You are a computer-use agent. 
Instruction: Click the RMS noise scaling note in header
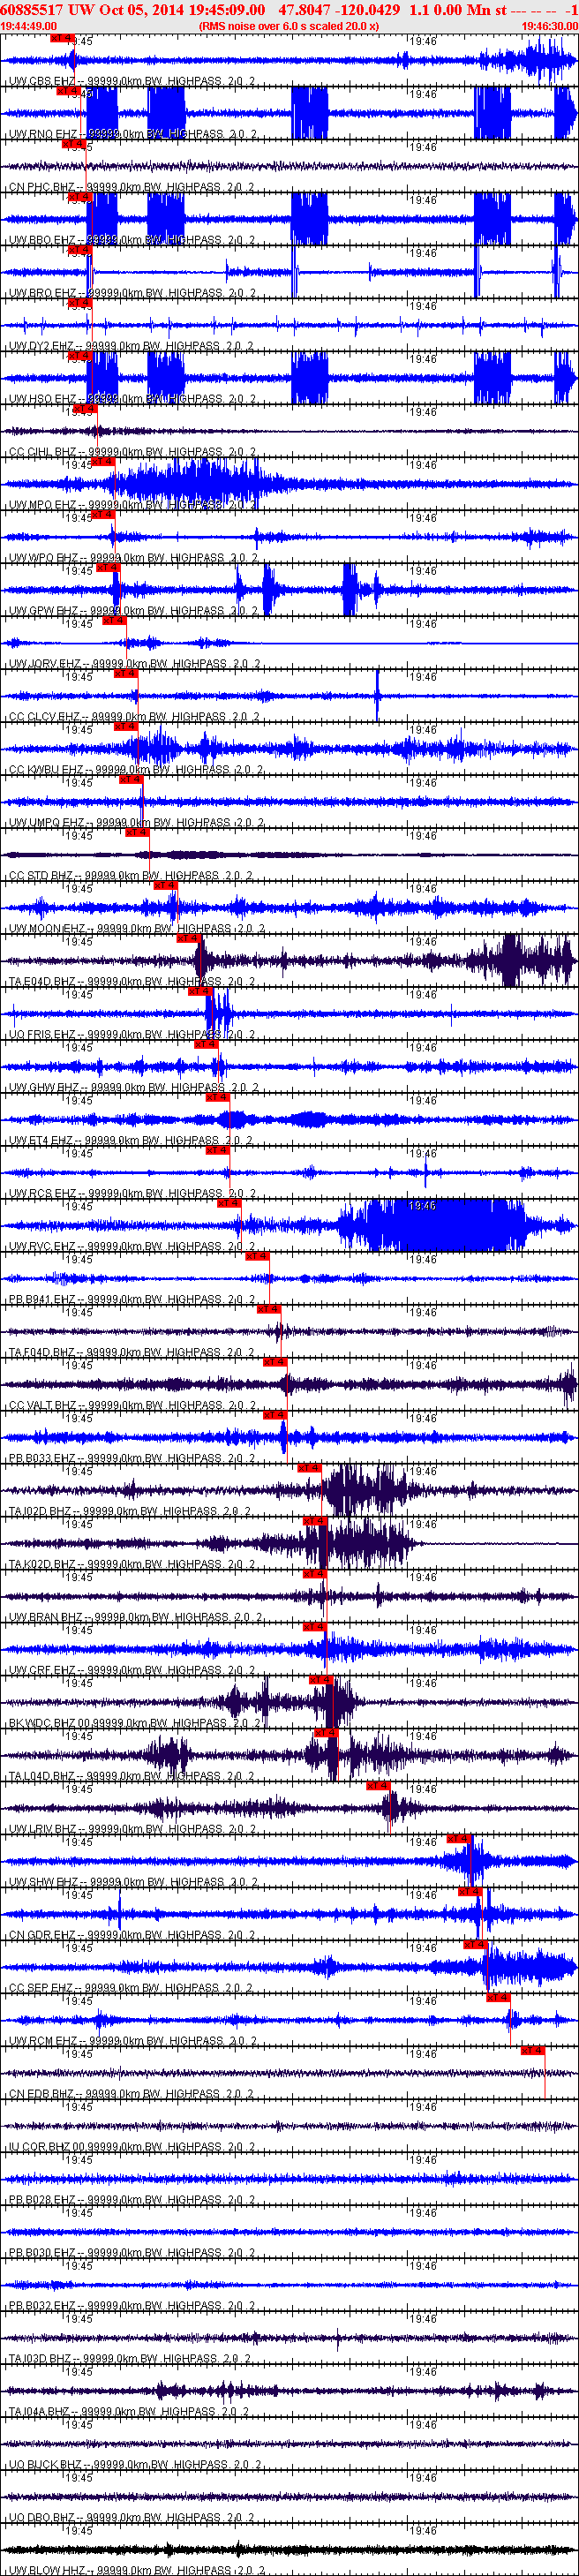click(289, 26)
